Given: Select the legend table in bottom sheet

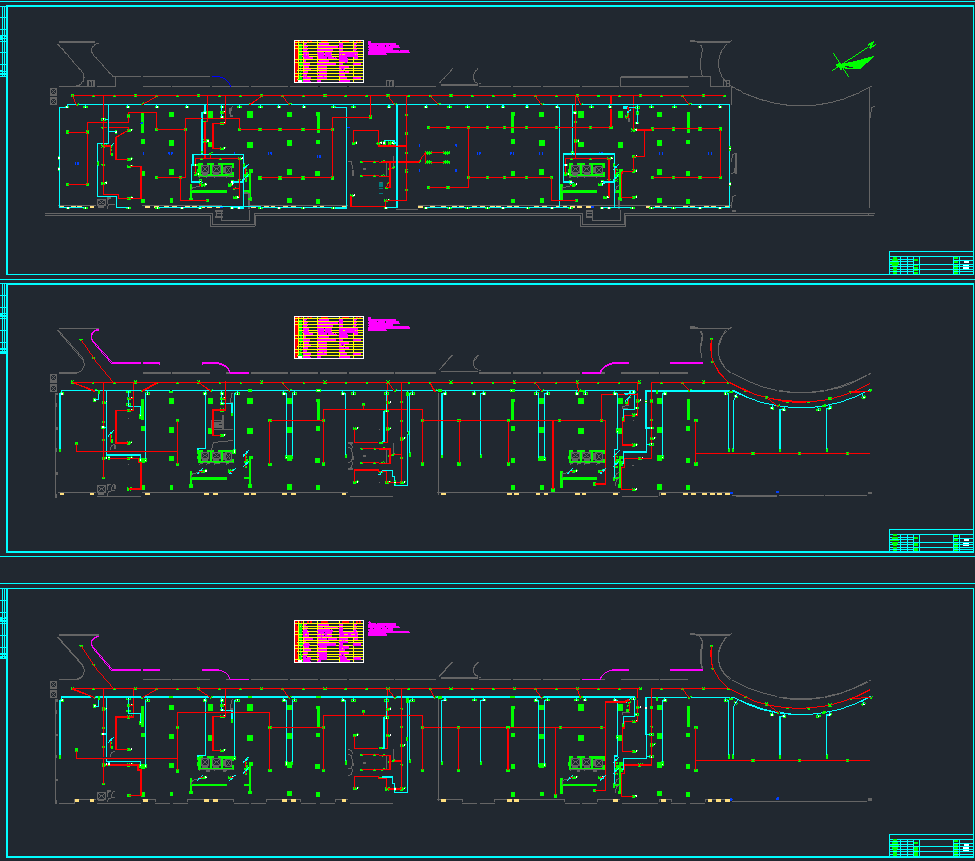Looking at the screenshot, I should point(329,641).
